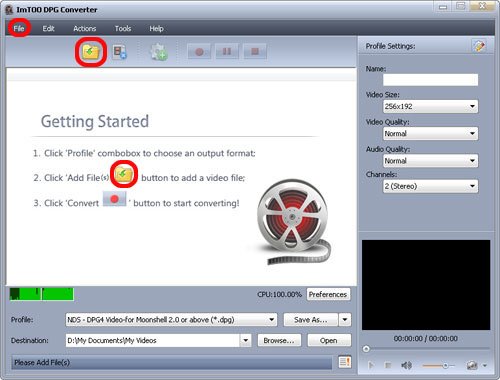Screen dimensions: 500x380
Task: Open the Help menu
Action: click(x=156, y=28)
